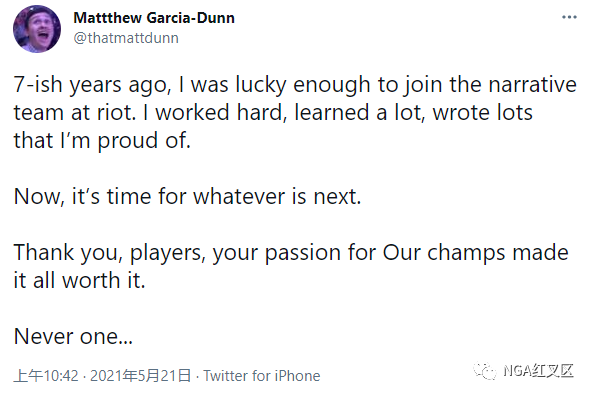Click the 'Never one...' closing line

(73, 336)
